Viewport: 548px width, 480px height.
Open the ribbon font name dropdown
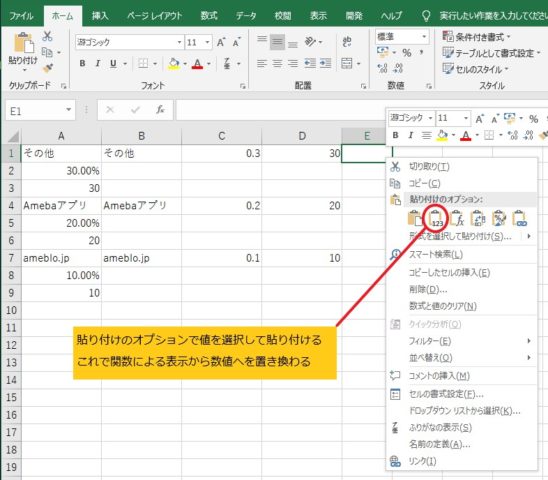pos(179,42)
